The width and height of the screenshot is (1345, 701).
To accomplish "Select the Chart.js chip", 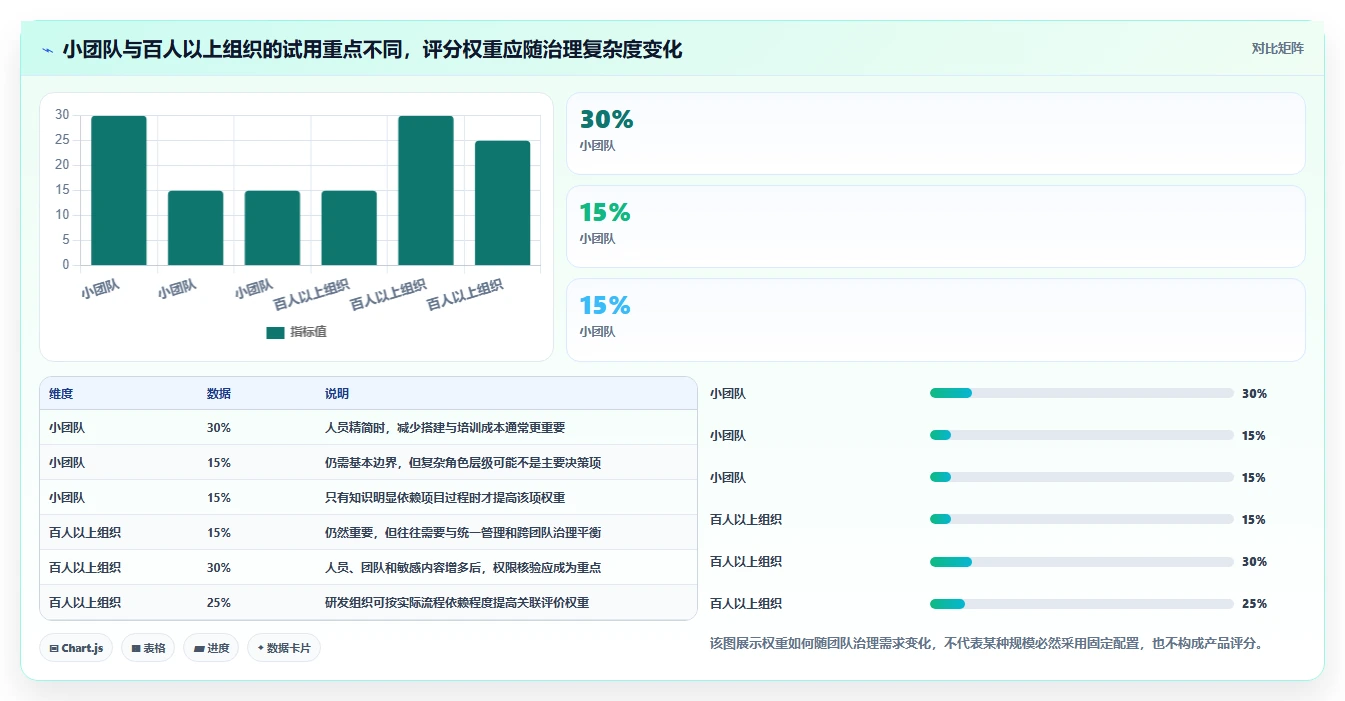I will click(77, 648).
